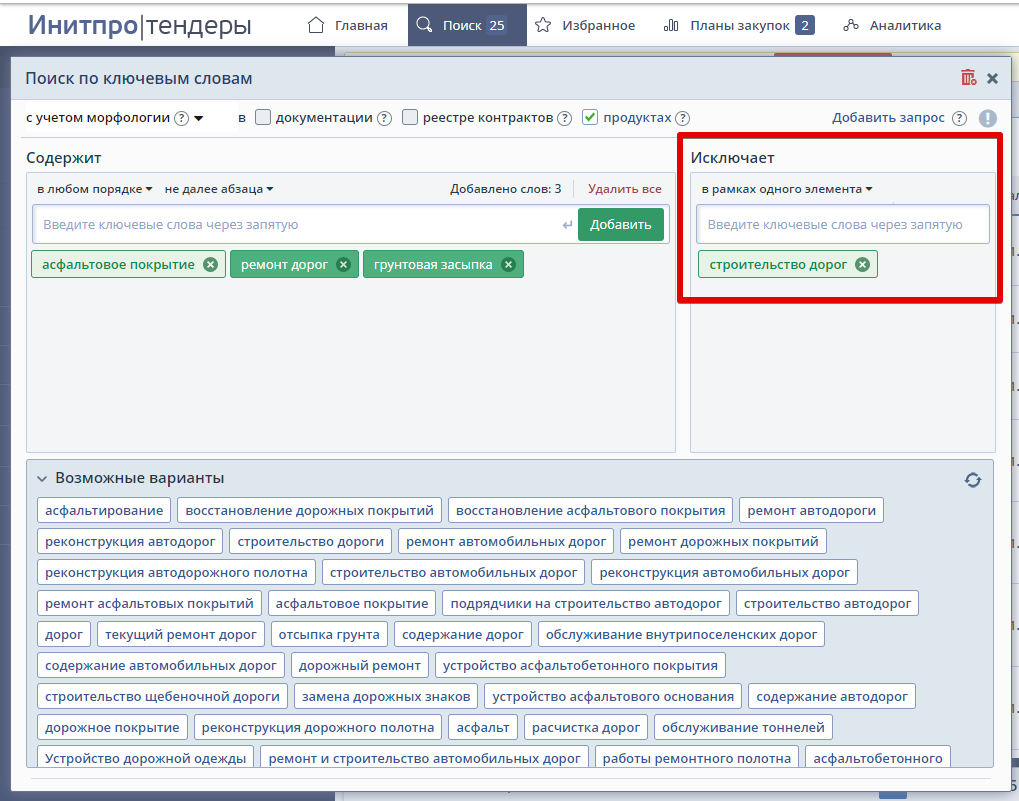This screenshot has width=1019, height=801.
Task: Open the Избранное tab
Action: (x=585, y=25)
